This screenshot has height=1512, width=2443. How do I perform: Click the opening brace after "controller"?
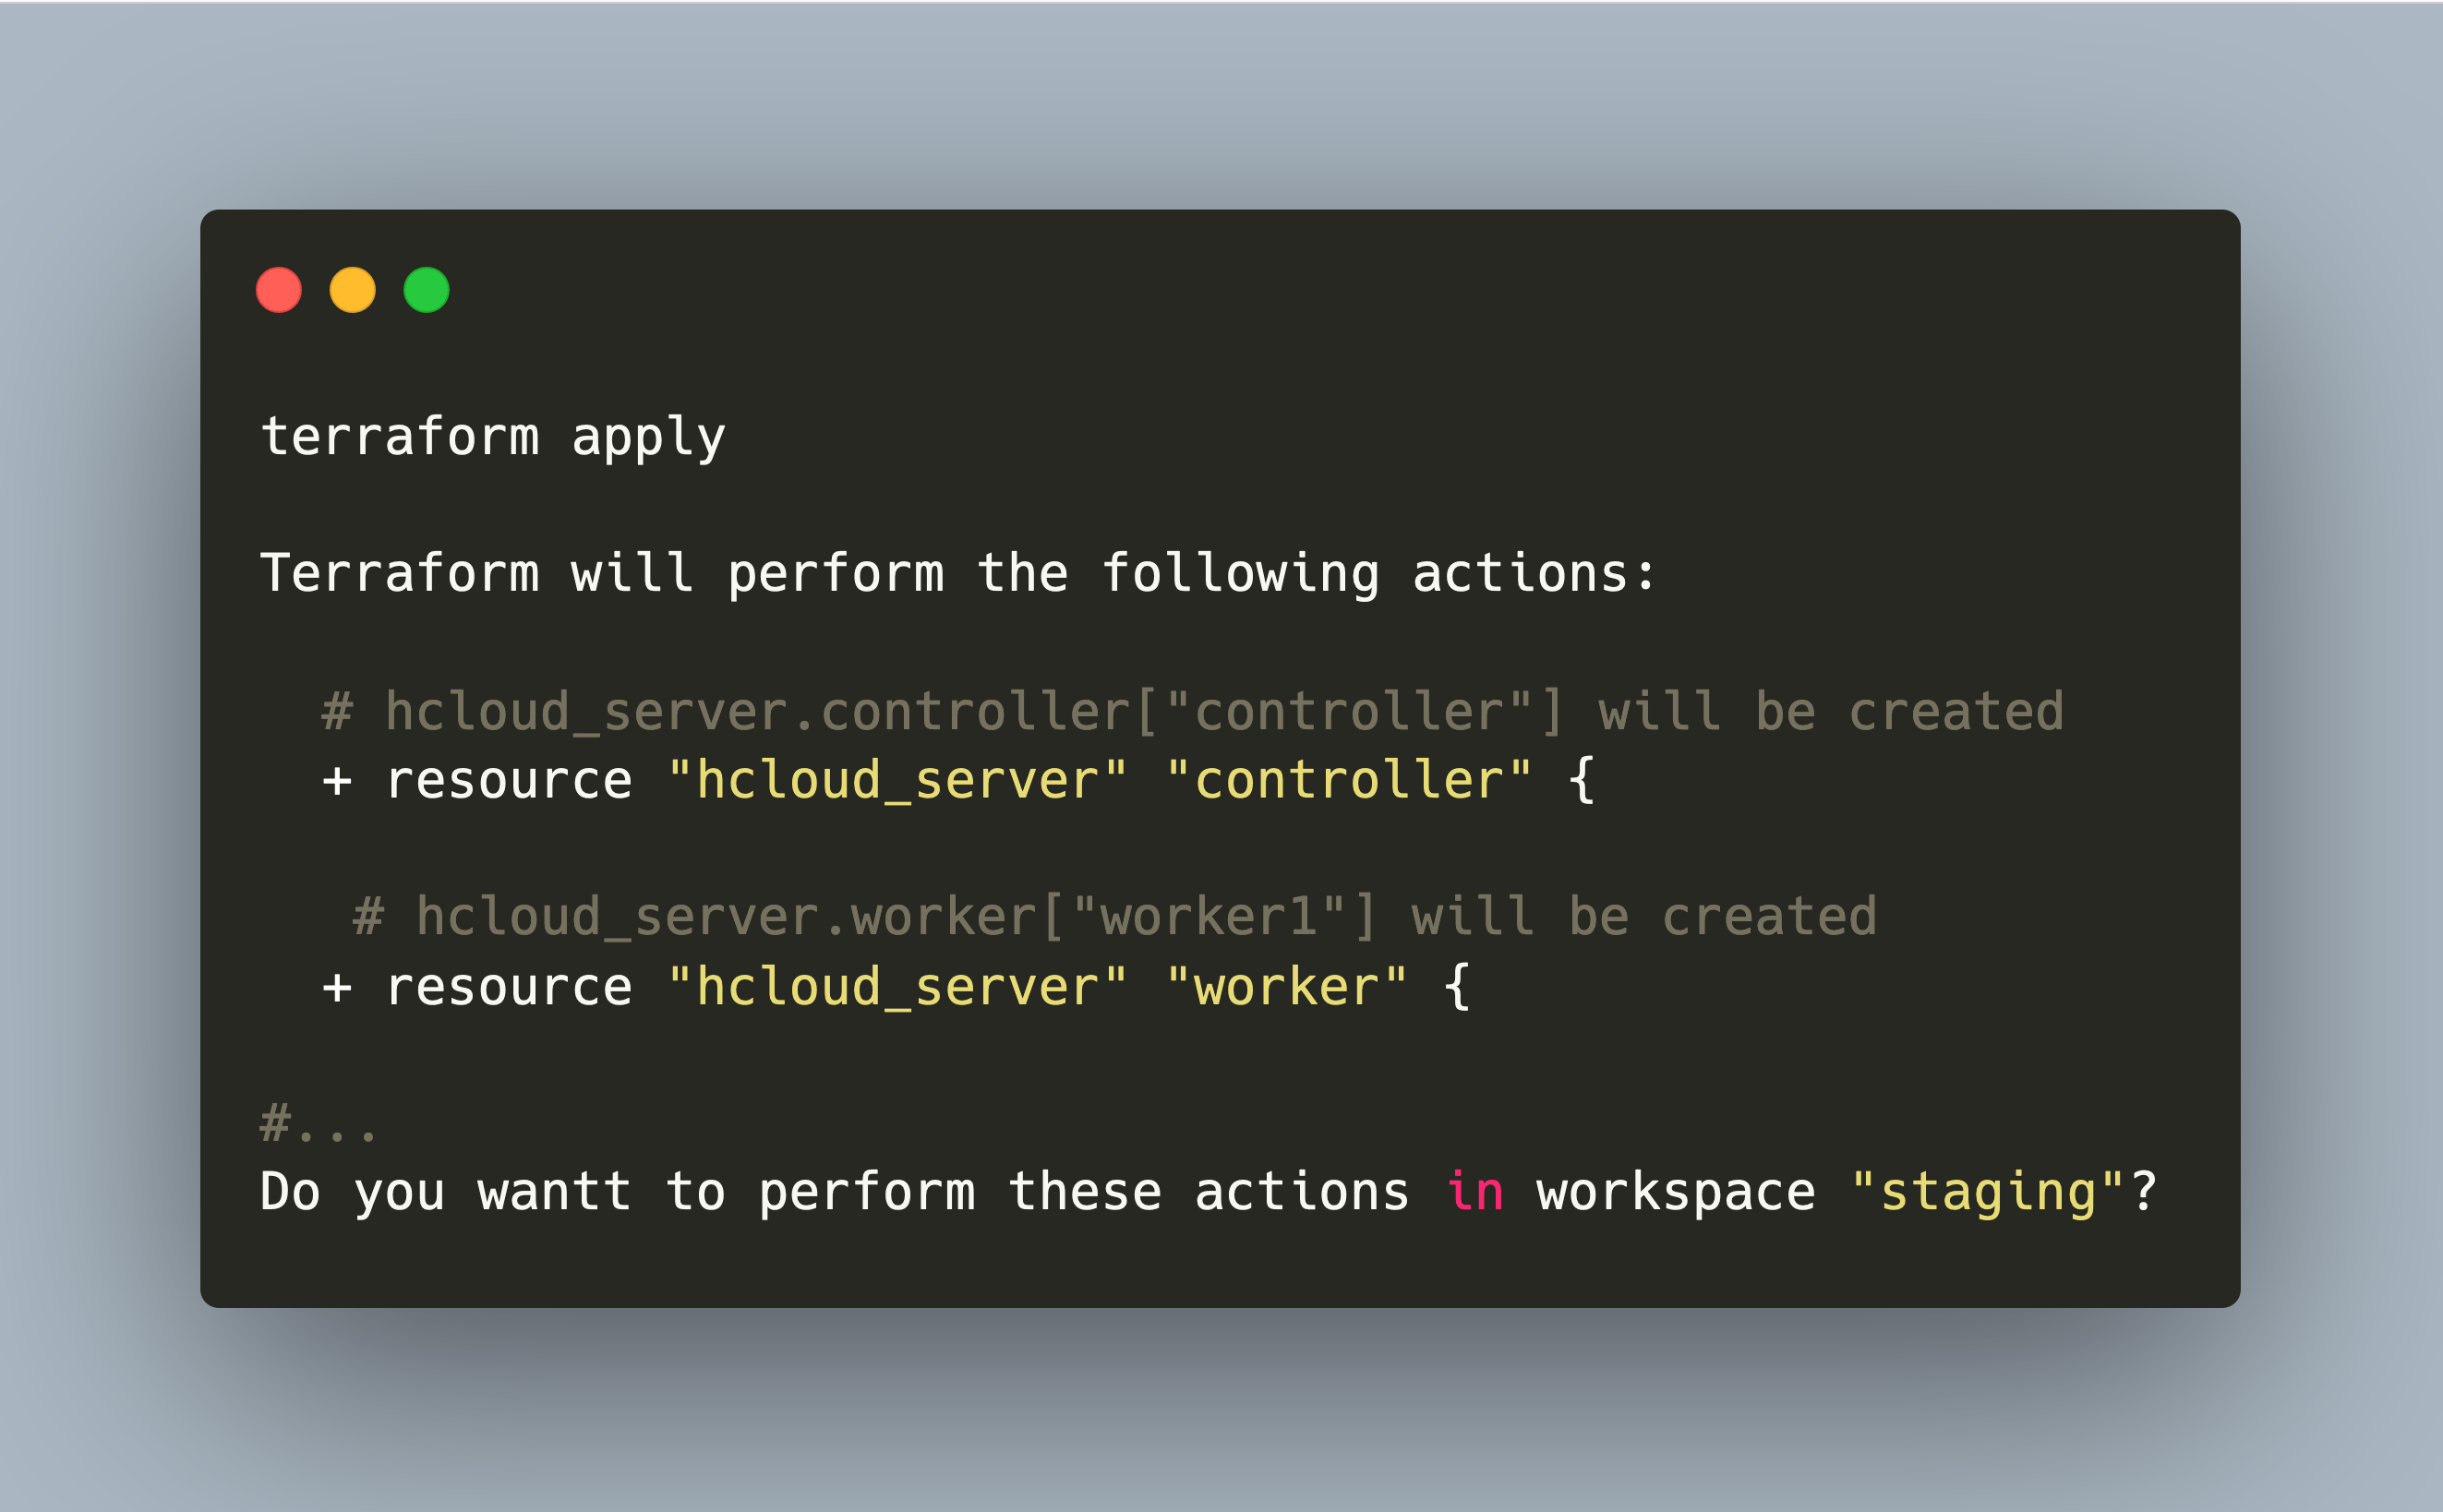tap(1581, 781)
